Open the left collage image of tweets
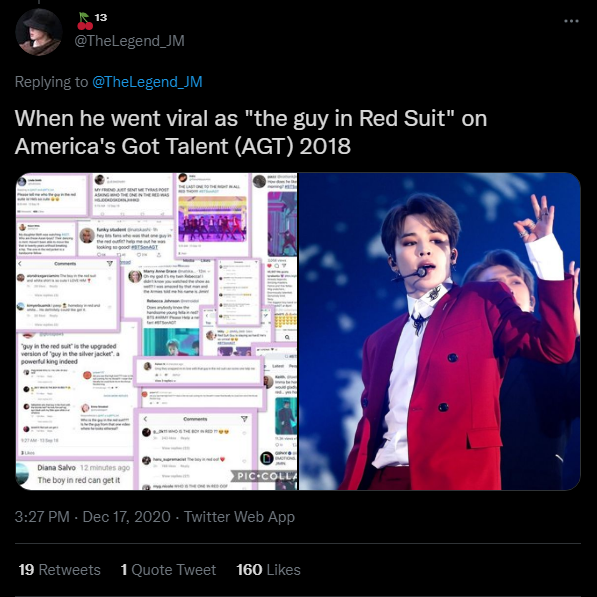This screenshot has height=597, width=597. pyautogui.click(x=156, y=331)
